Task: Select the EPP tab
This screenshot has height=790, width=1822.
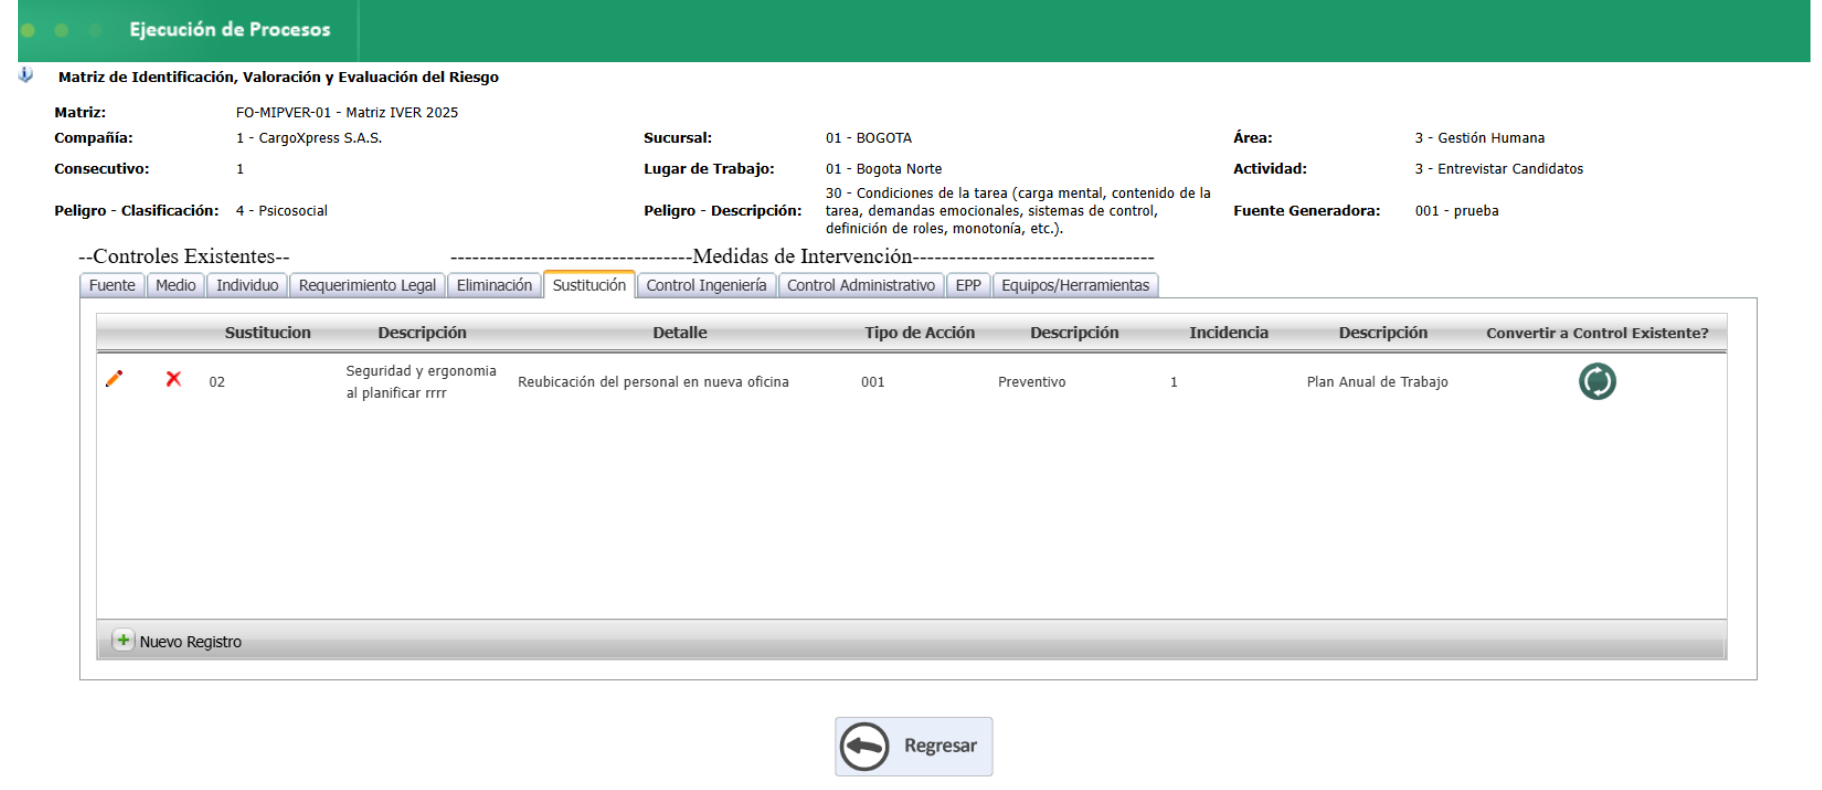Action: 968,285
